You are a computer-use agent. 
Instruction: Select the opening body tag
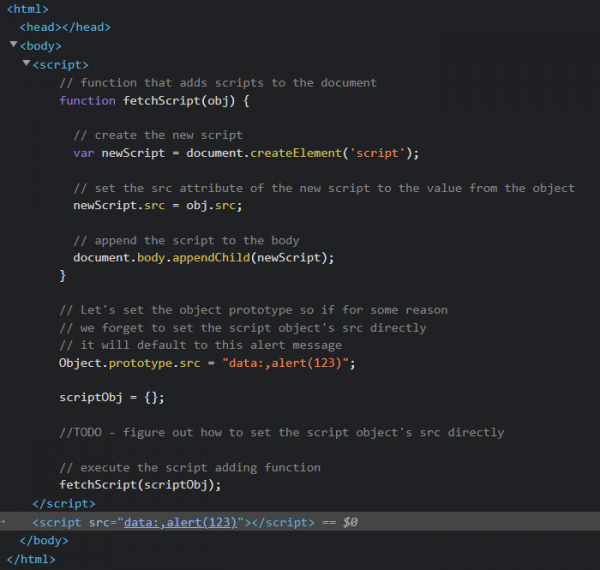click(x=40, y=46)
